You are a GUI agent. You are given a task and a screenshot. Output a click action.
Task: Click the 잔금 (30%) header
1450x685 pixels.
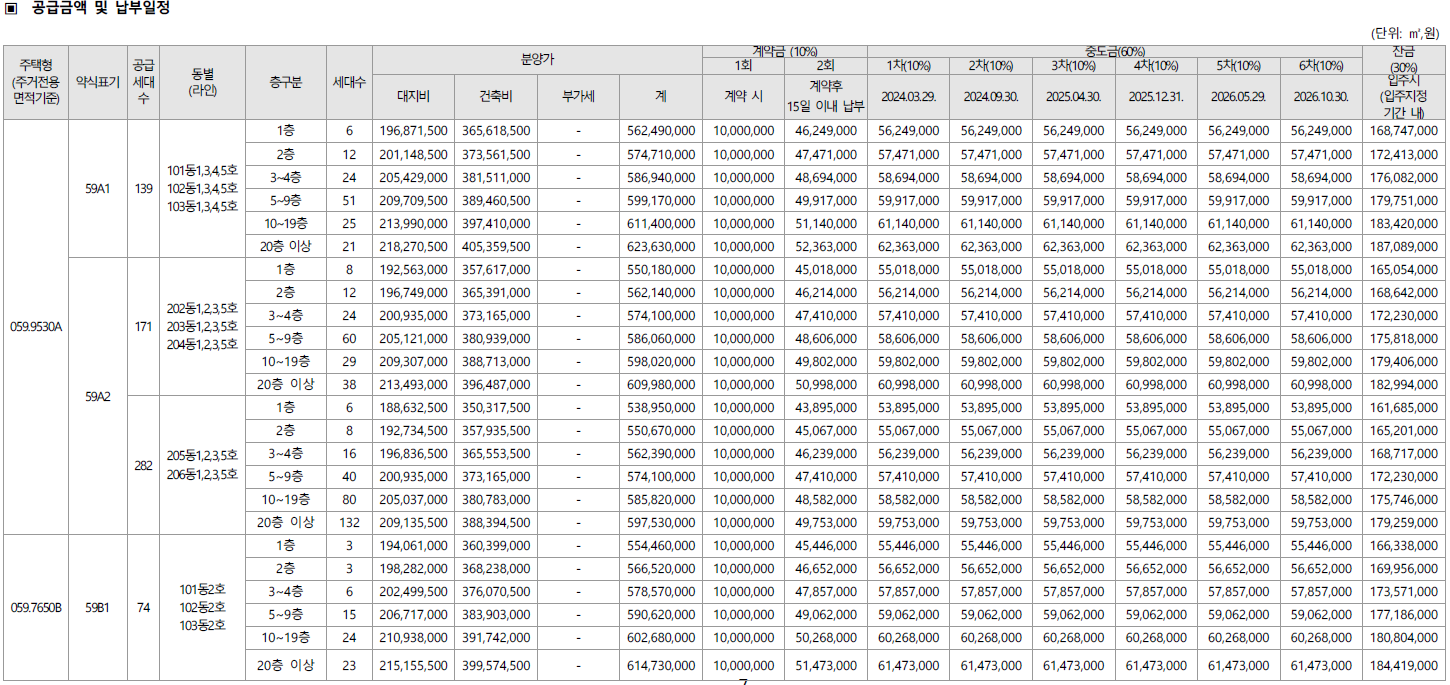[1403, 59]
